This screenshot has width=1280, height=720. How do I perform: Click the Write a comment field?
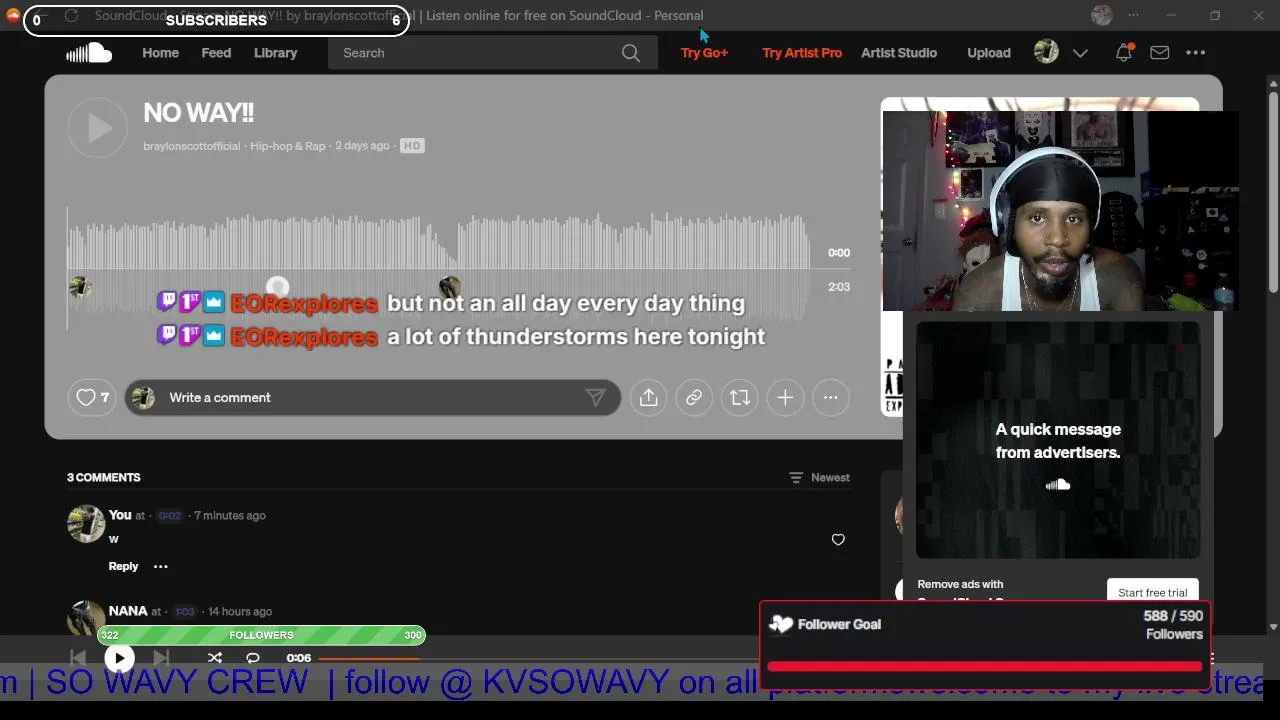[x=372, y=397]
